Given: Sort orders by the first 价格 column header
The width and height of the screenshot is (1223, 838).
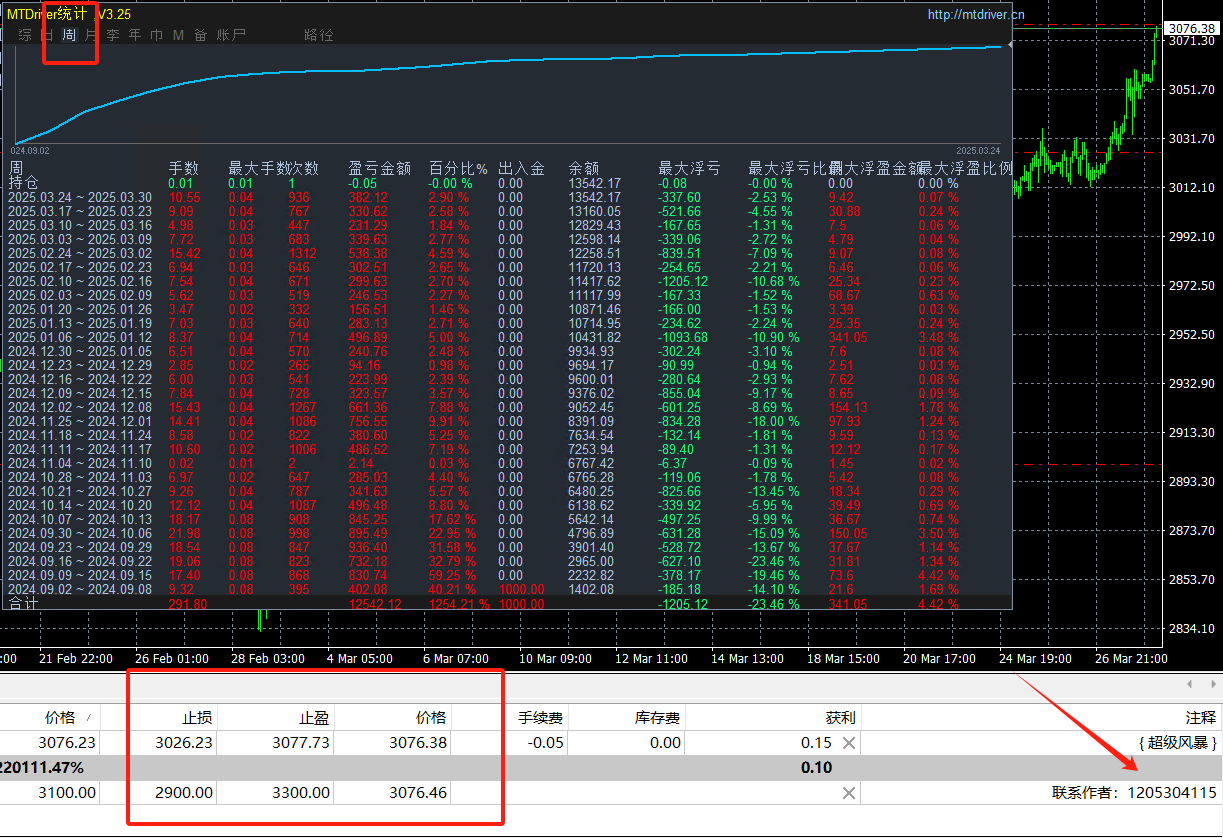Looking at the screenshot, I should click(60, 717).
